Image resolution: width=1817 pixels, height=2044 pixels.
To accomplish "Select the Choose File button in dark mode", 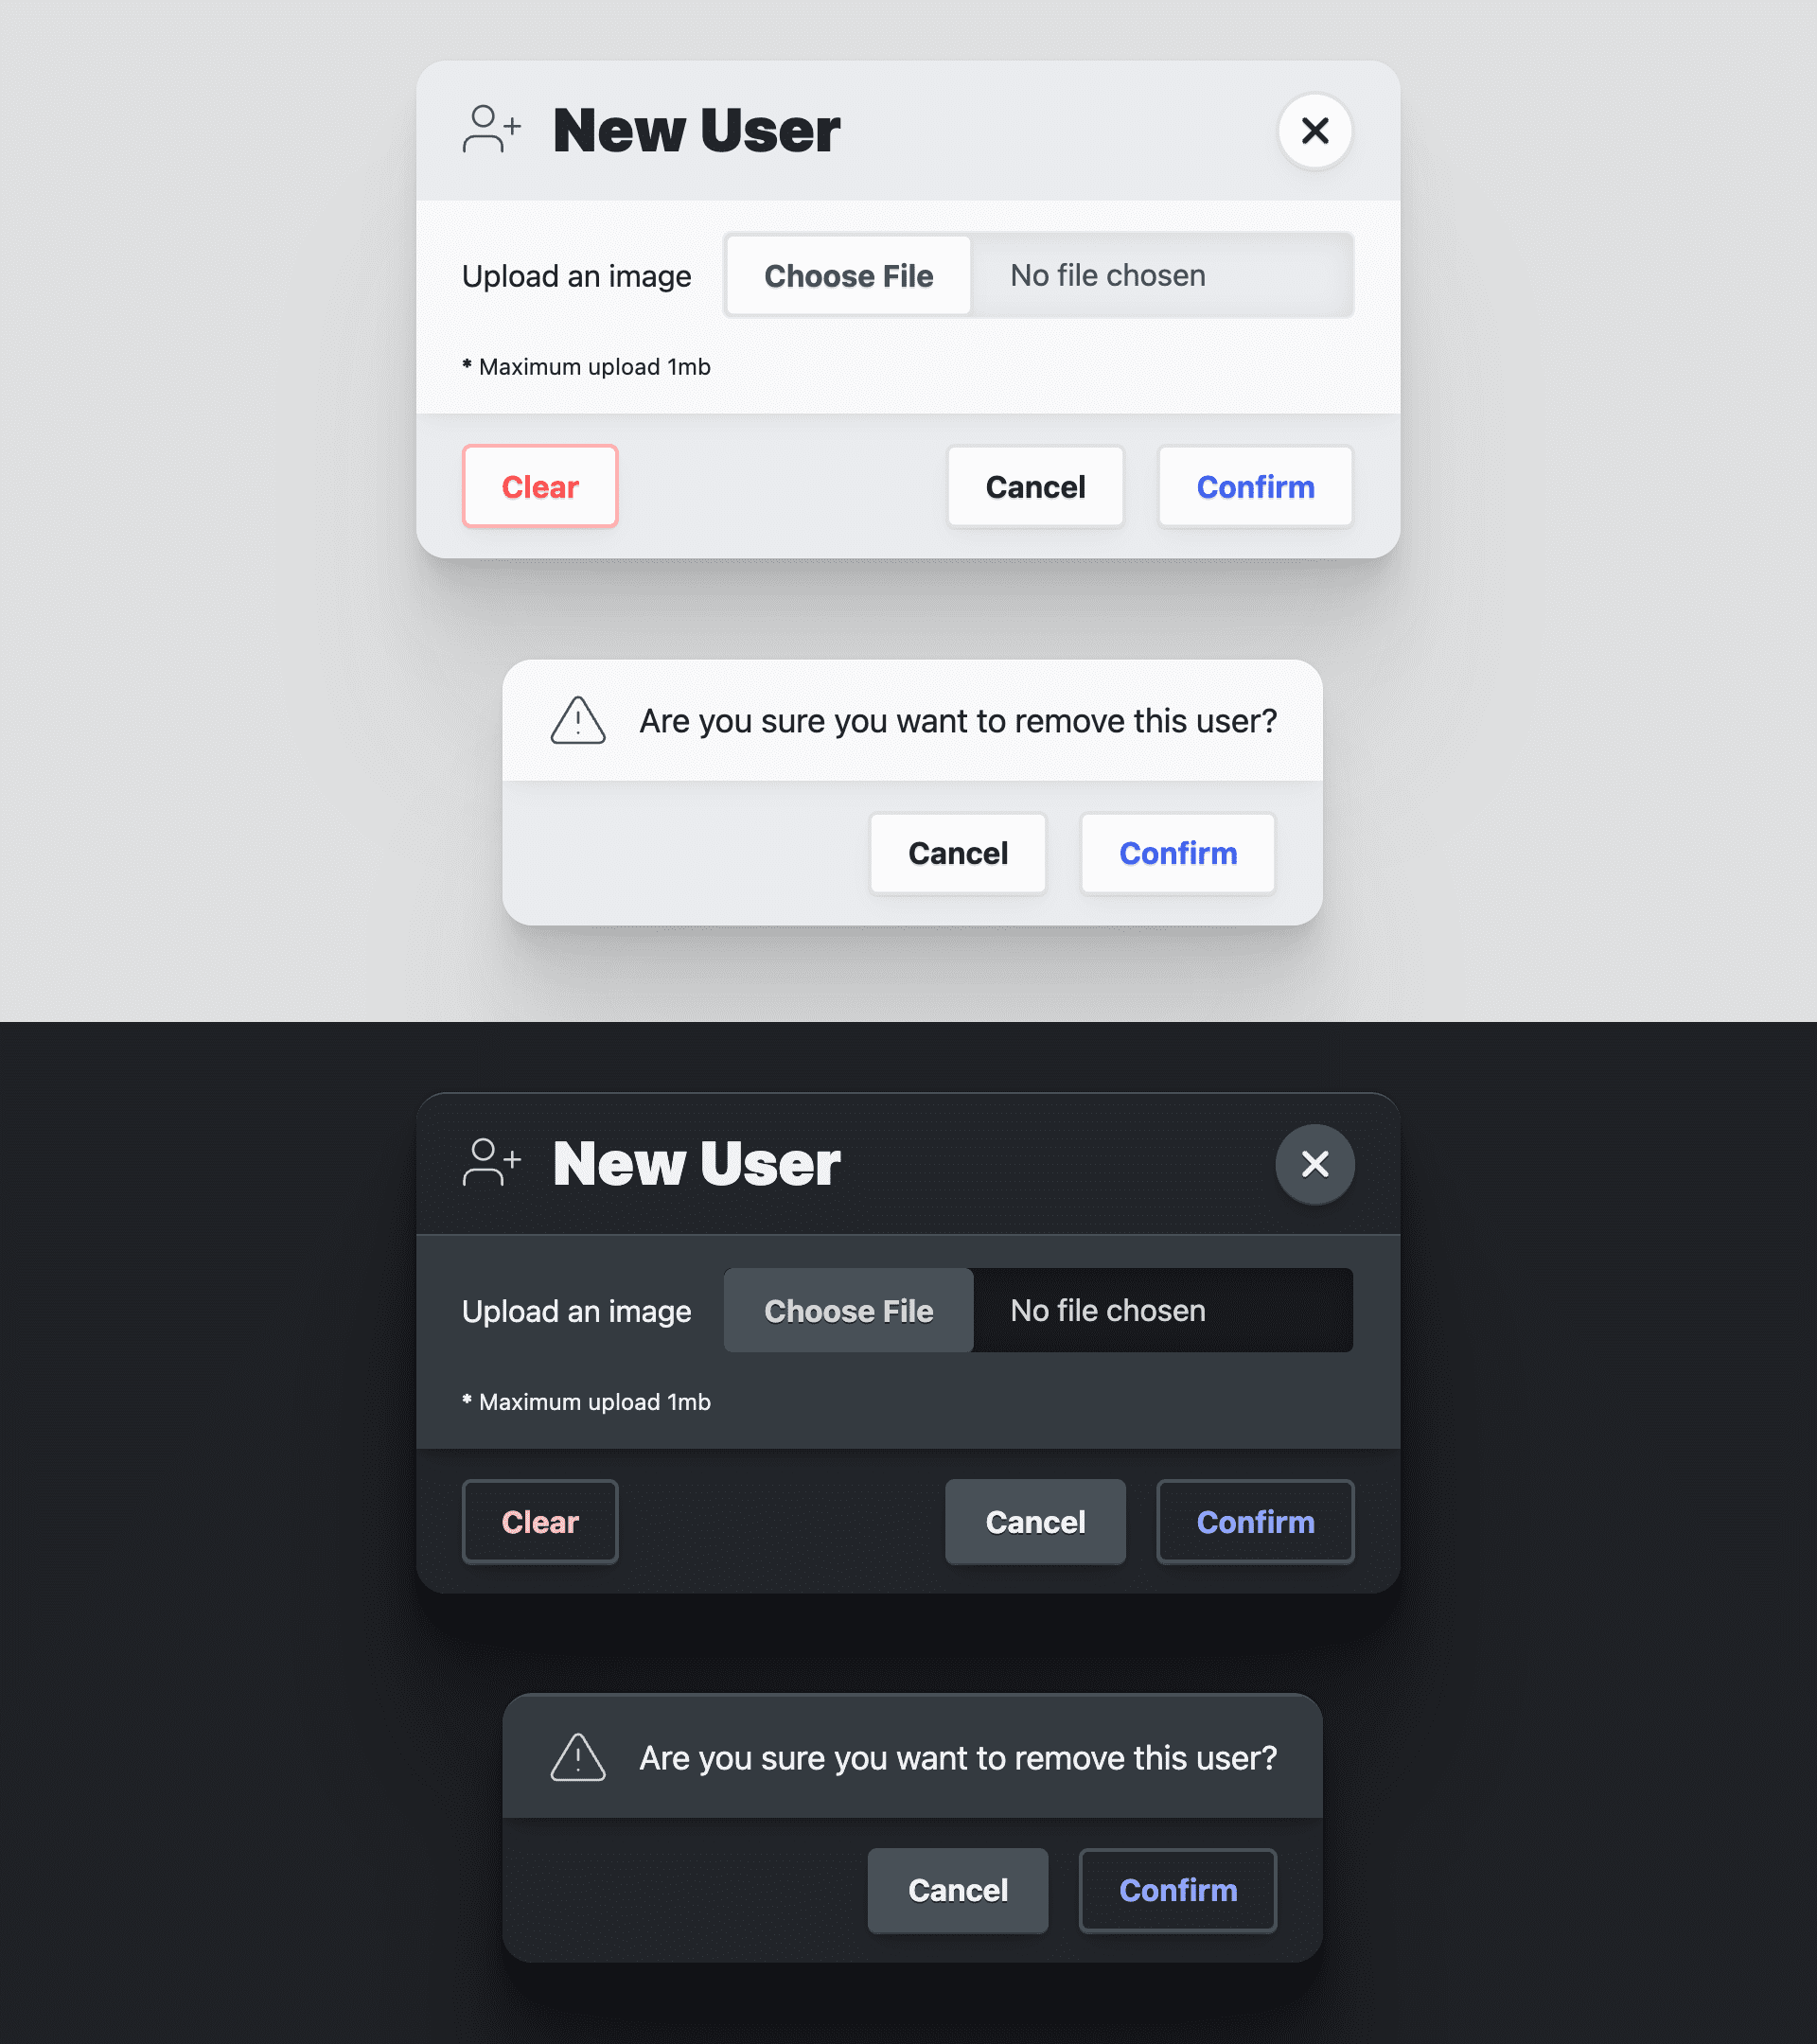I will click(x=847, y=1310).
